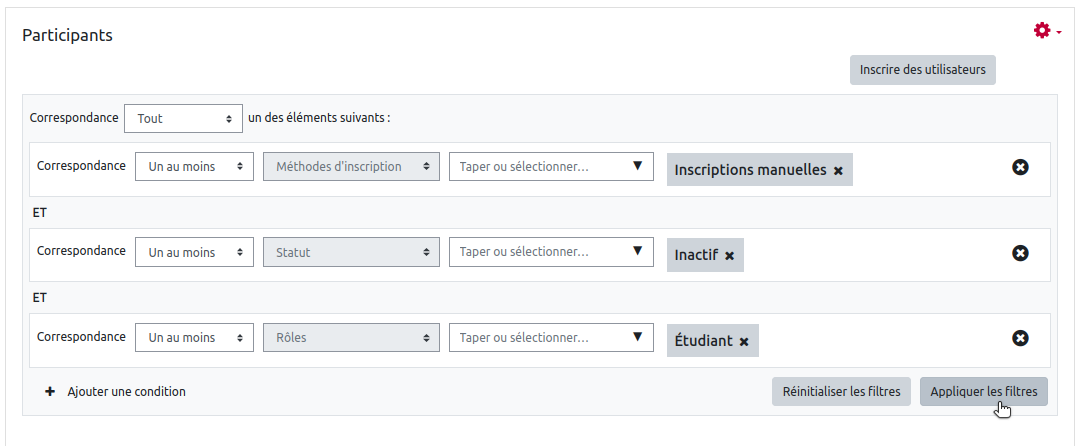Delete the Rôles filter row

point(1020,339)
